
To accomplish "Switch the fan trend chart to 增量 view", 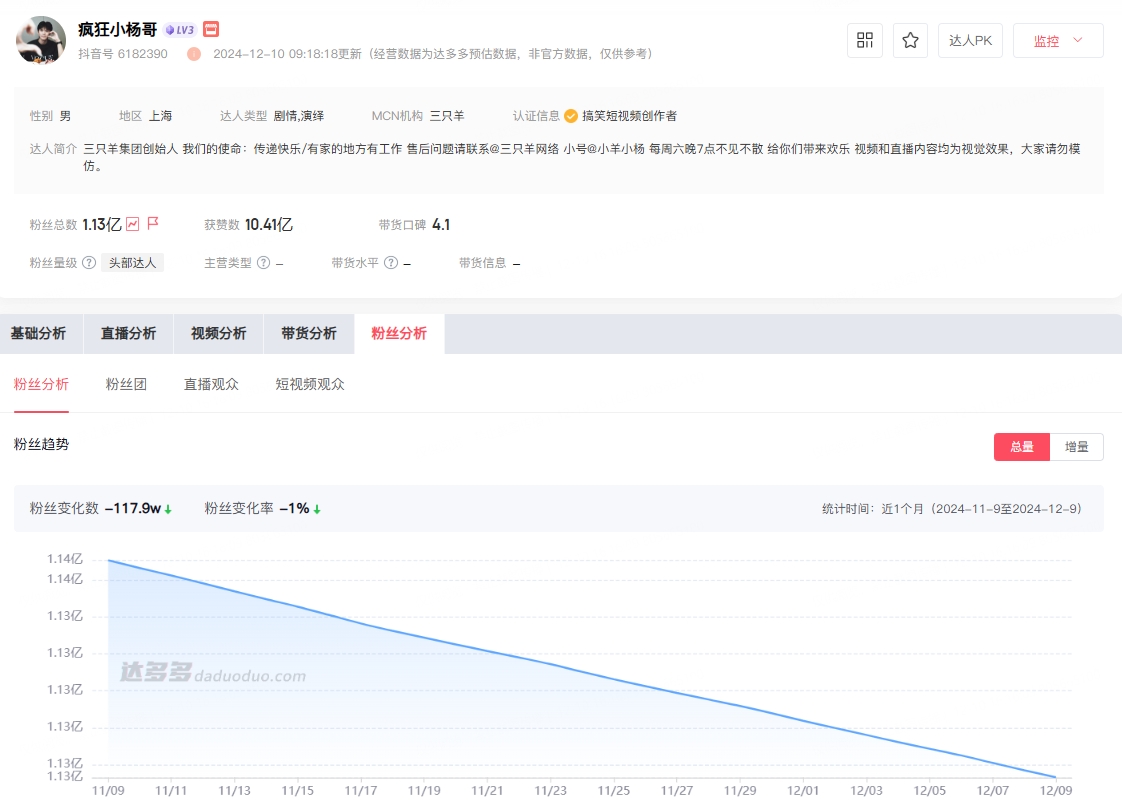I will [1078, 447].
